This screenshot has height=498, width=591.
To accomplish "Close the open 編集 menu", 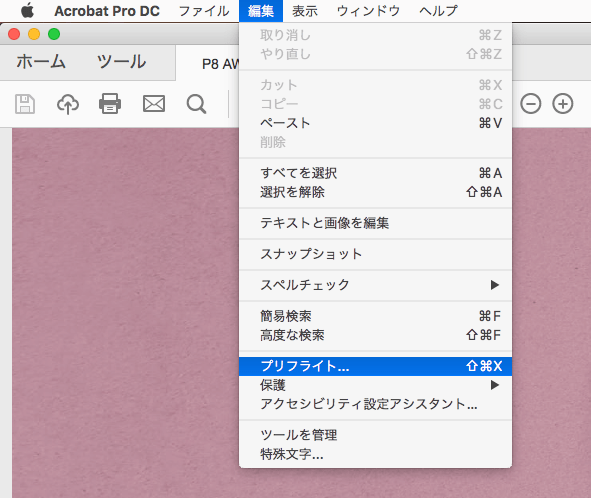I will point(261,11).
